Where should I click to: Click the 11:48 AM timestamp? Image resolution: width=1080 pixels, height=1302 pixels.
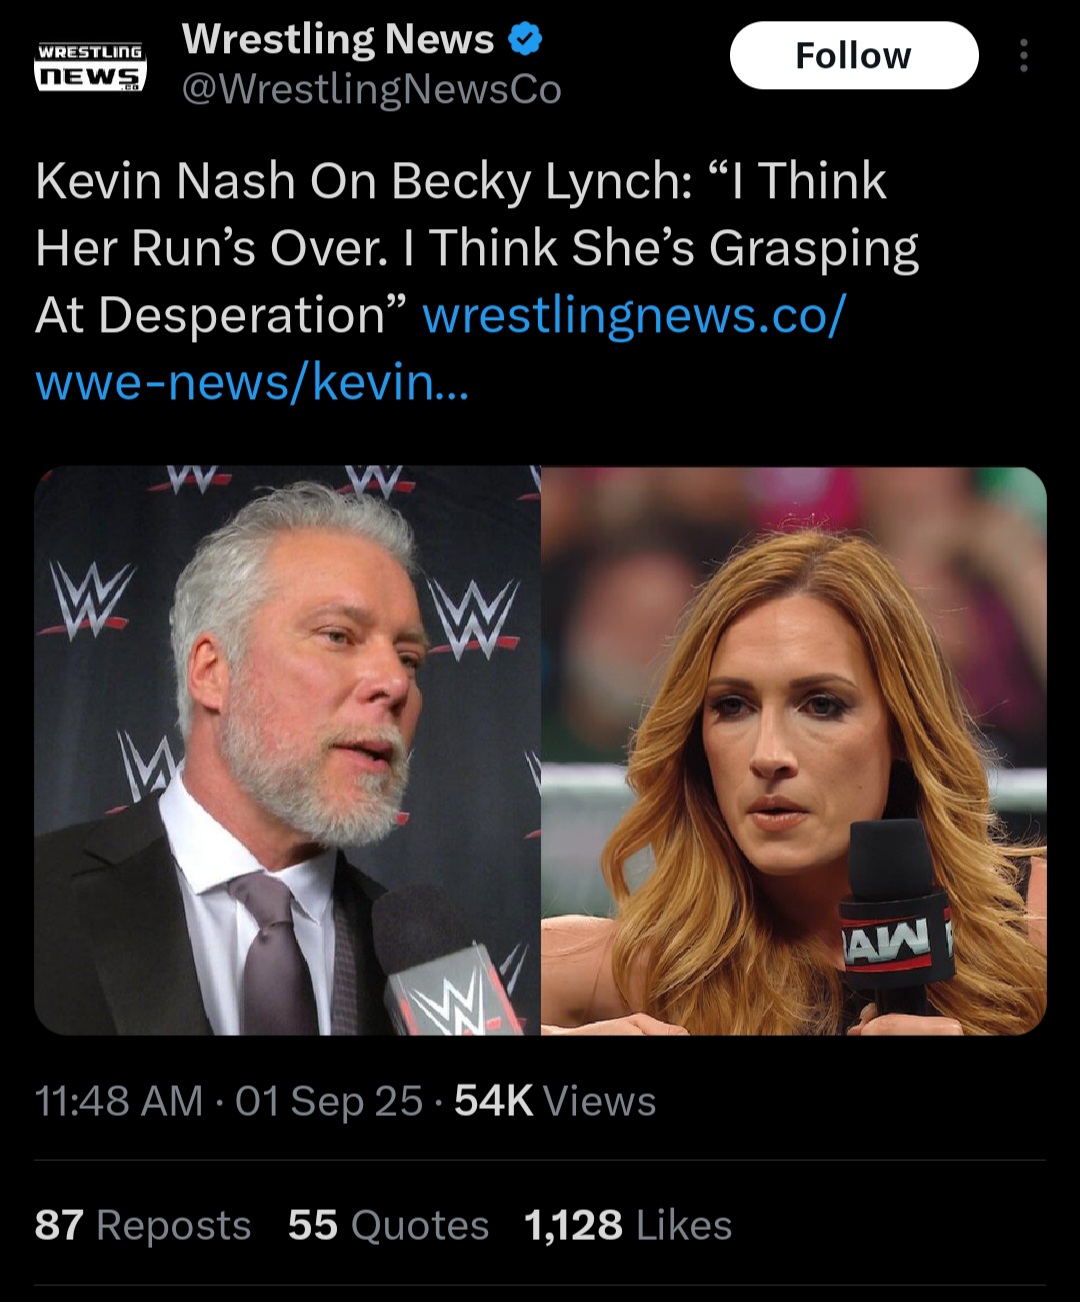[118, 1101]
